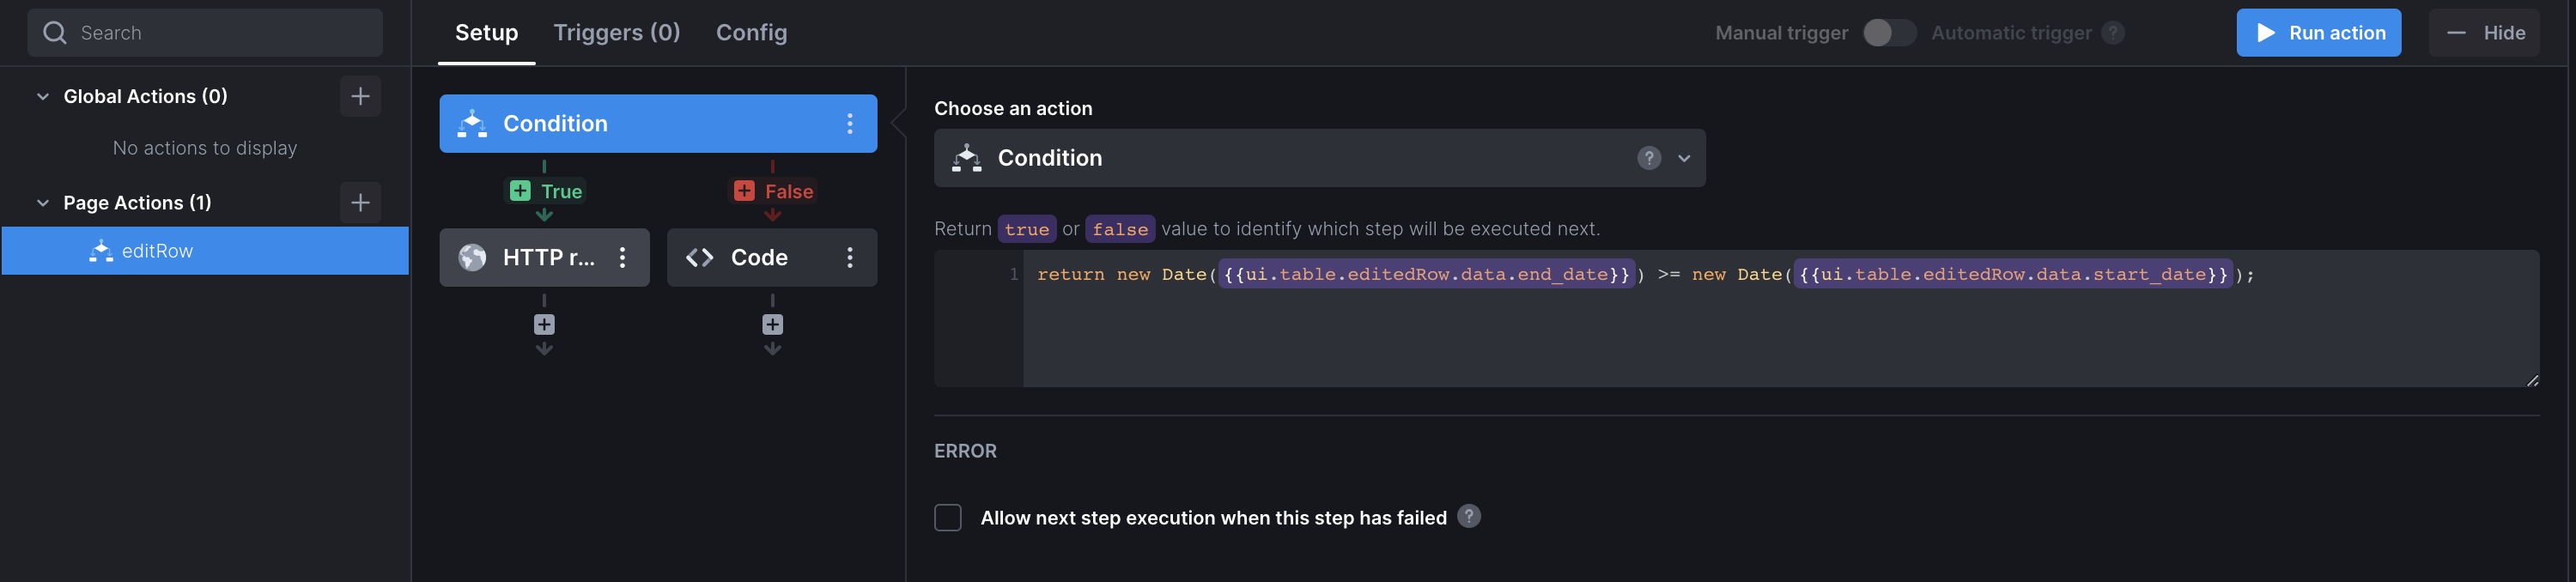Click the actions Search field
This screenshot has width=2576, height=582.
coord(205,33)
